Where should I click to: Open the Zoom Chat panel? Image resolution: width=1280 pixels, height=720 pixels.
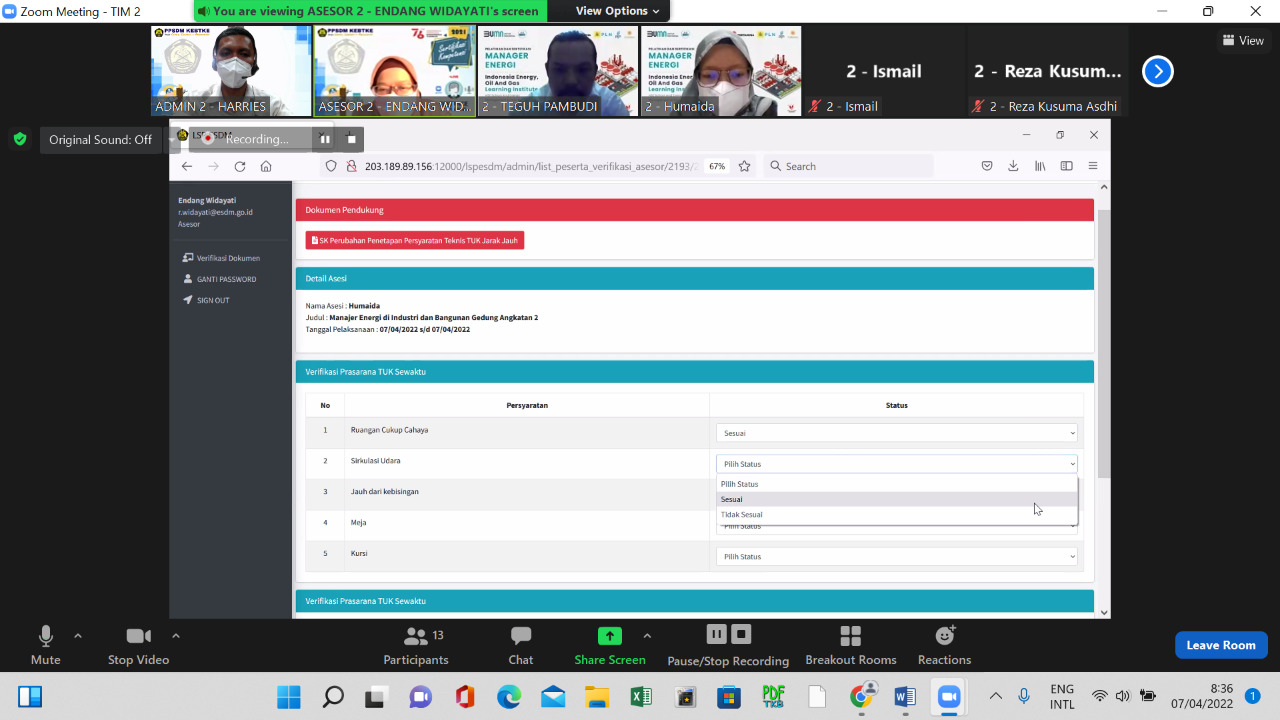point(521,645)
